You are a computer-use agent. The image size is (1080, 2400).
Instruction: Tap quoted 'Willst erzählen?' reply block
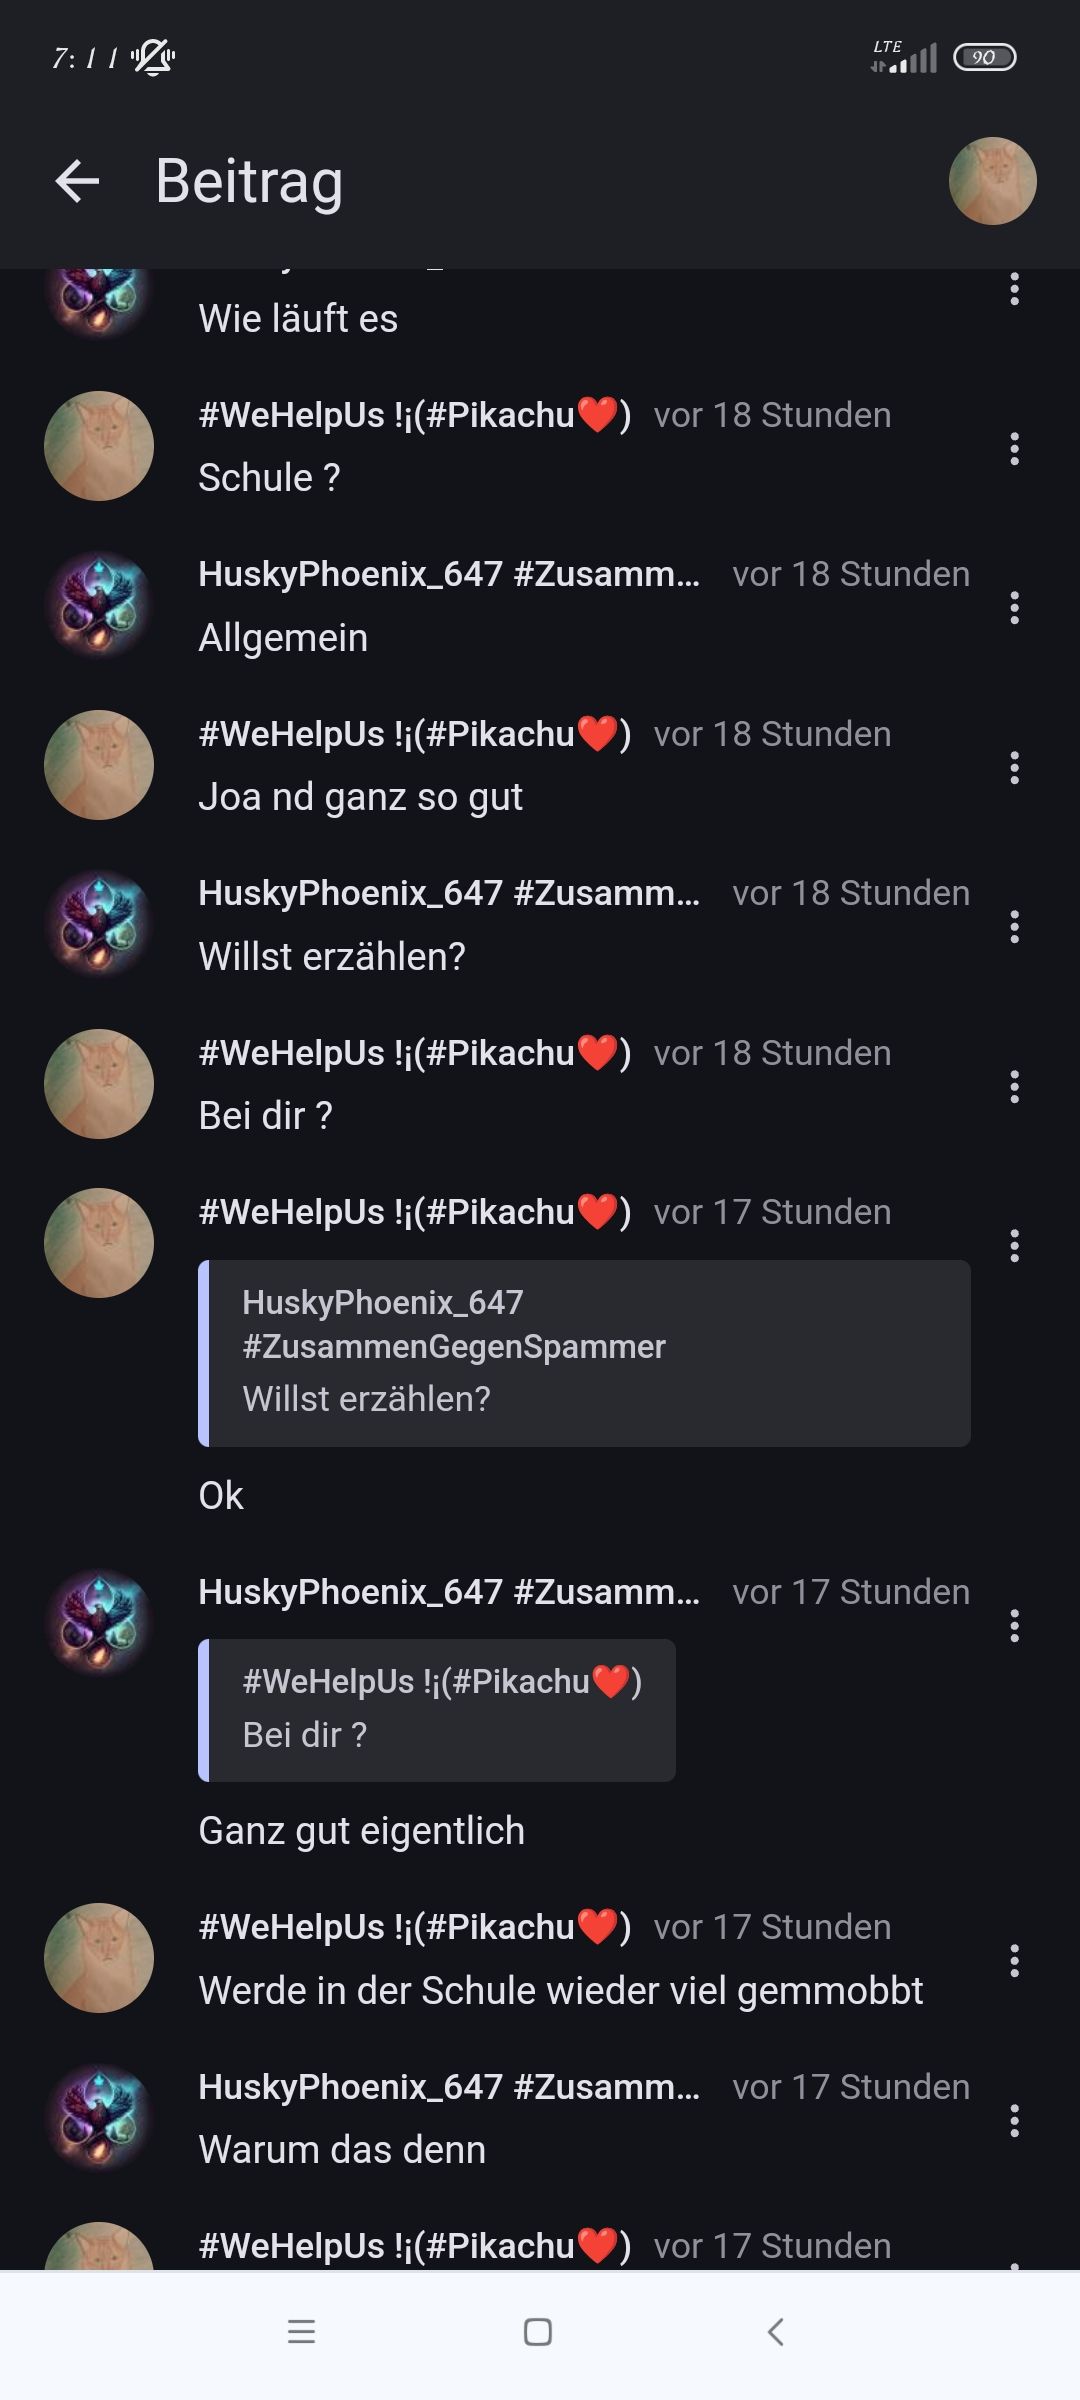tap(584, 1353)
